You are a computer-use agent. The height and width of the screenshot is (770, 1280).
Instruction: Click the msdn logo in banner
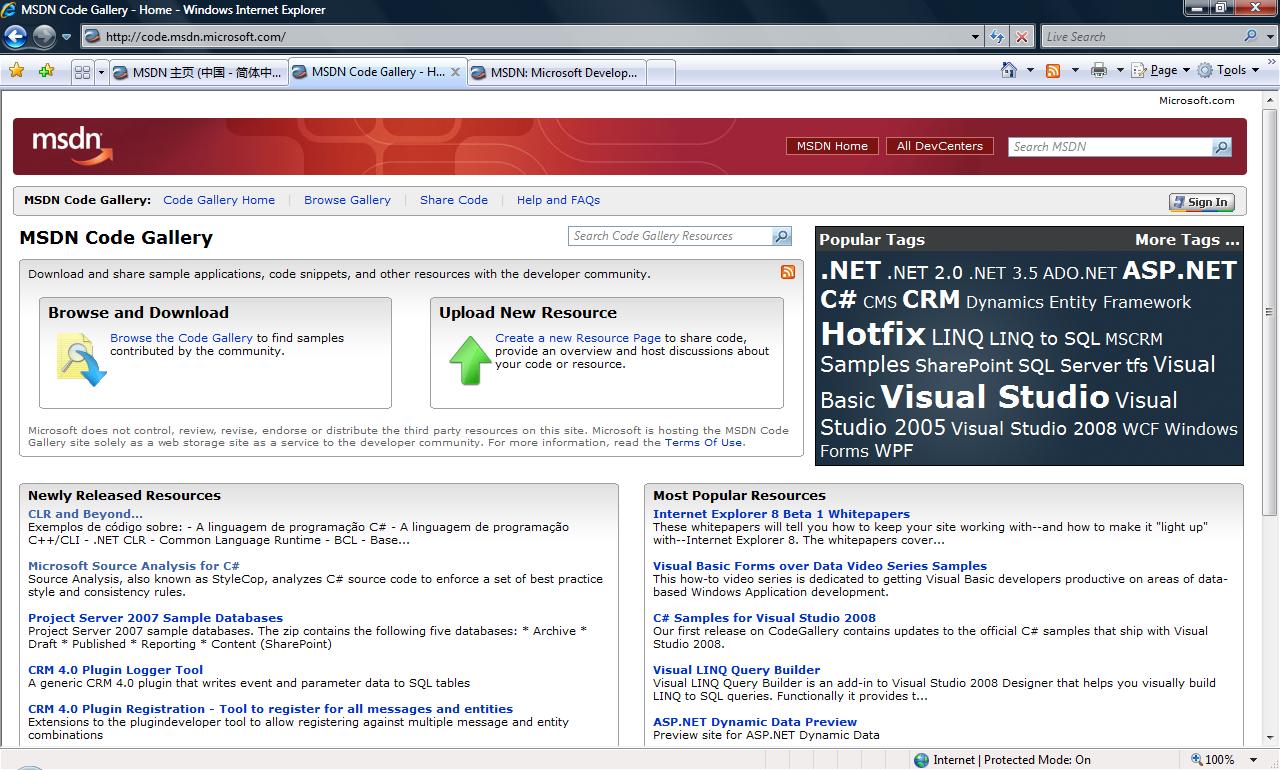pyautogui.click(x=71, y=146)
